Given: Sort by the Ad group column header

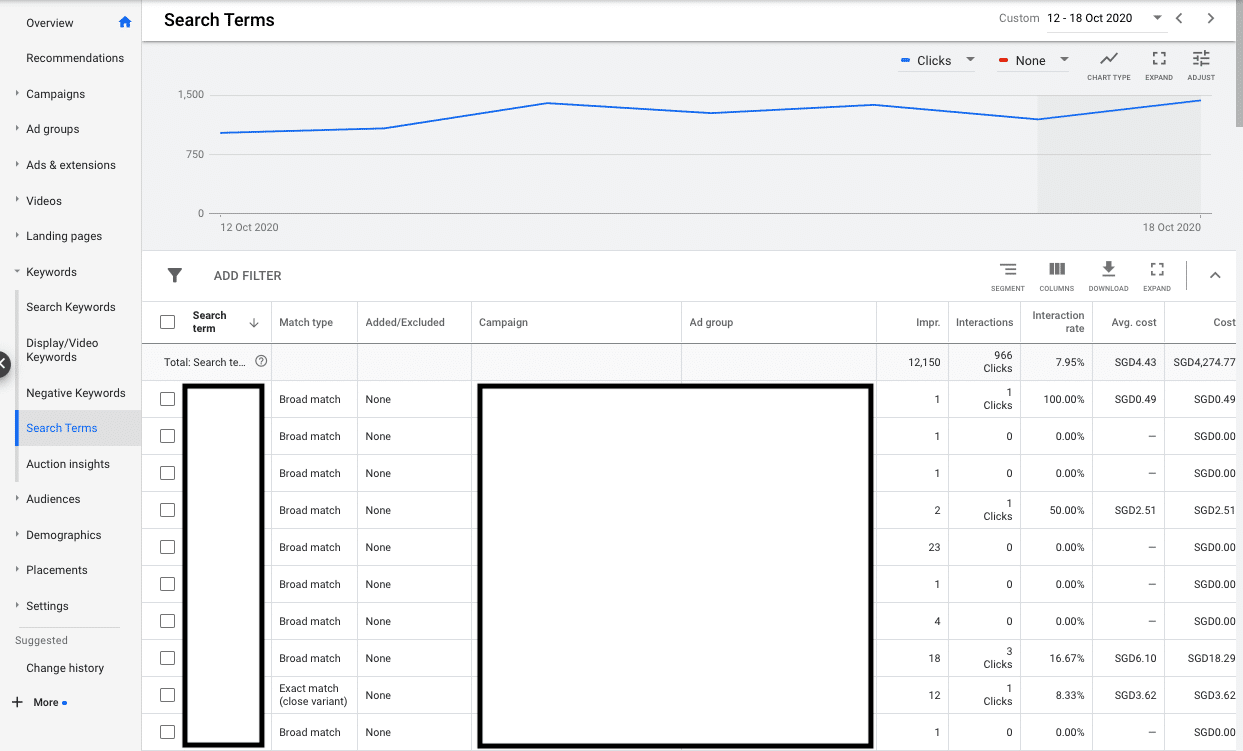Looking at the screenshot, I should tap(711, 323).
